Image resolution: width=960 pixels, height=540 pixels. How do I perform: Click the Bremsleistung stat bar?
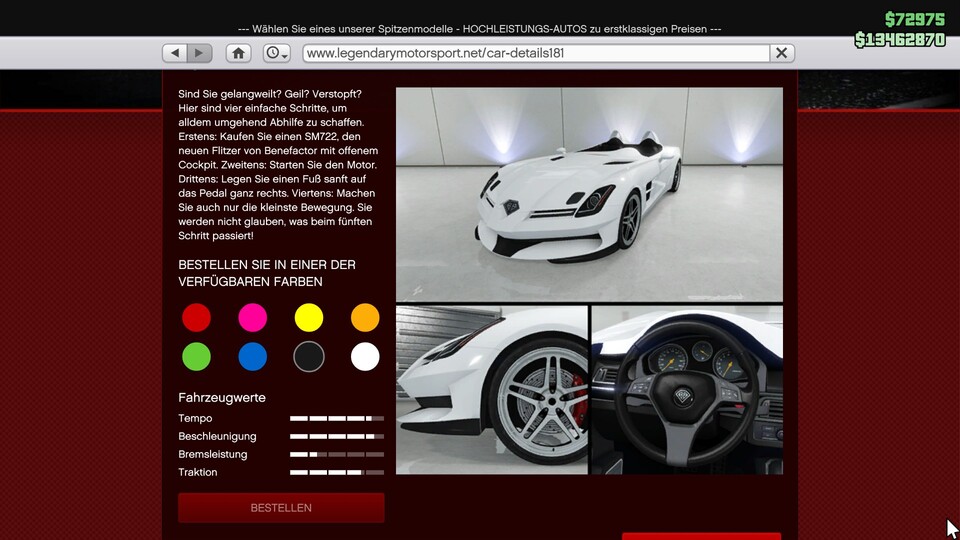pyautogui.click(x=337, y=454)
